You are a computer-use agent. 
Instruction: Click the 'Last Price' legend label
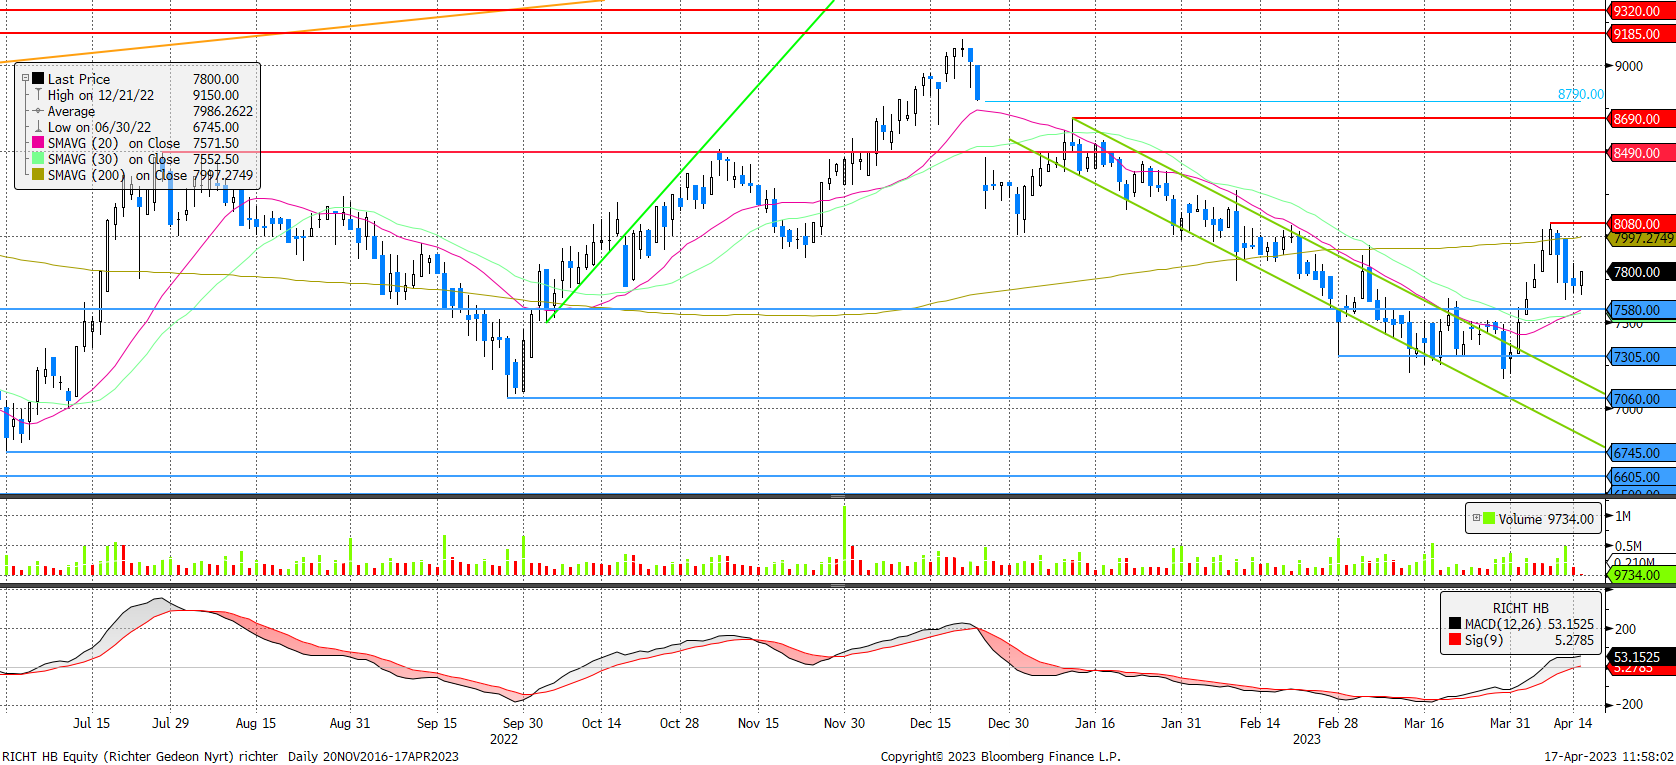pos(79,79)
